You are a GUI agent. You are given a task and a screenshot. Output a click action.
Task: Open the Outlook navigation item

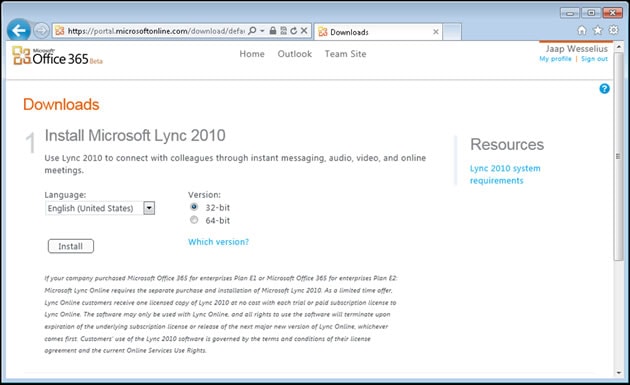pyautogui.click(x=295, y=54)
